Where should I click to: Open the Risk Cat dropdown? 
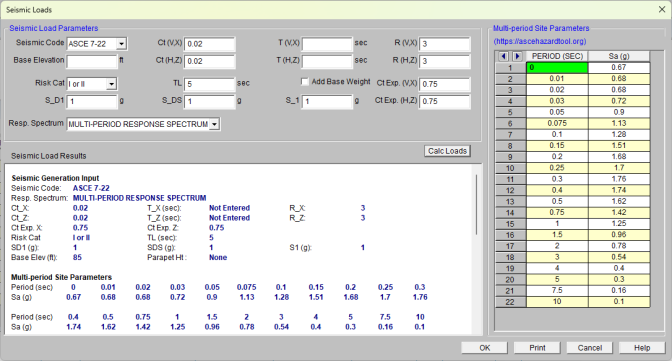[111, 84]
